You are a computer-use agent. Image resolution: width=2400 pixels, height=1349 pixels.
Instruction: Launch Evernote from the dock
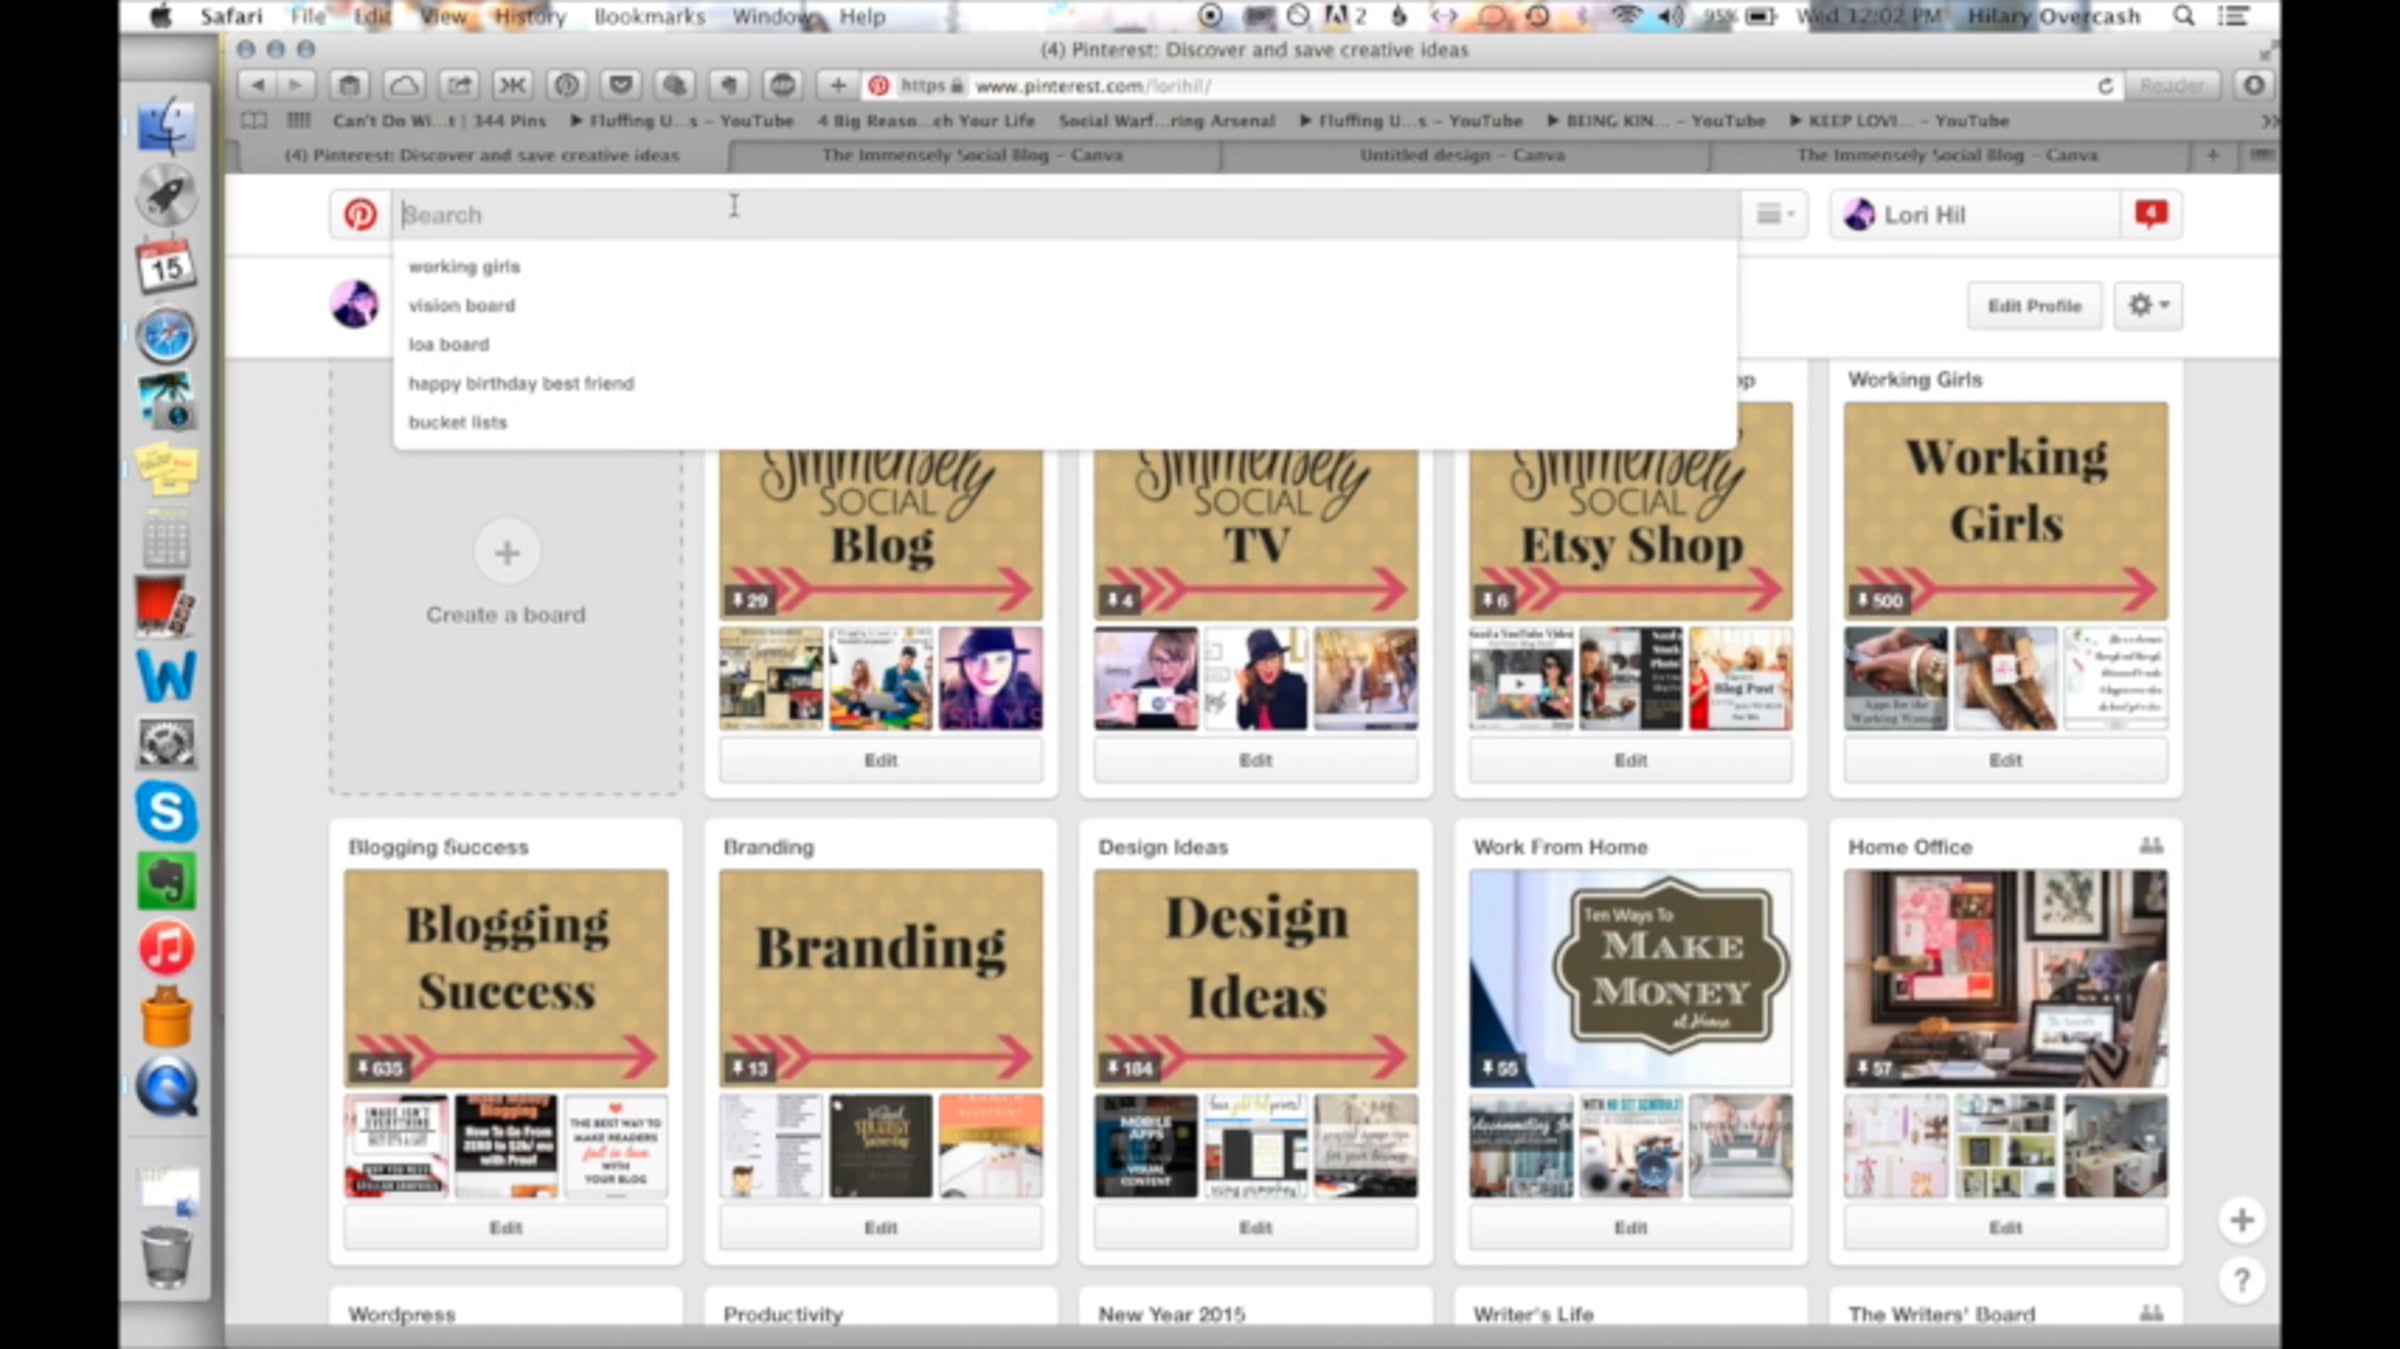tap(166, 880)
